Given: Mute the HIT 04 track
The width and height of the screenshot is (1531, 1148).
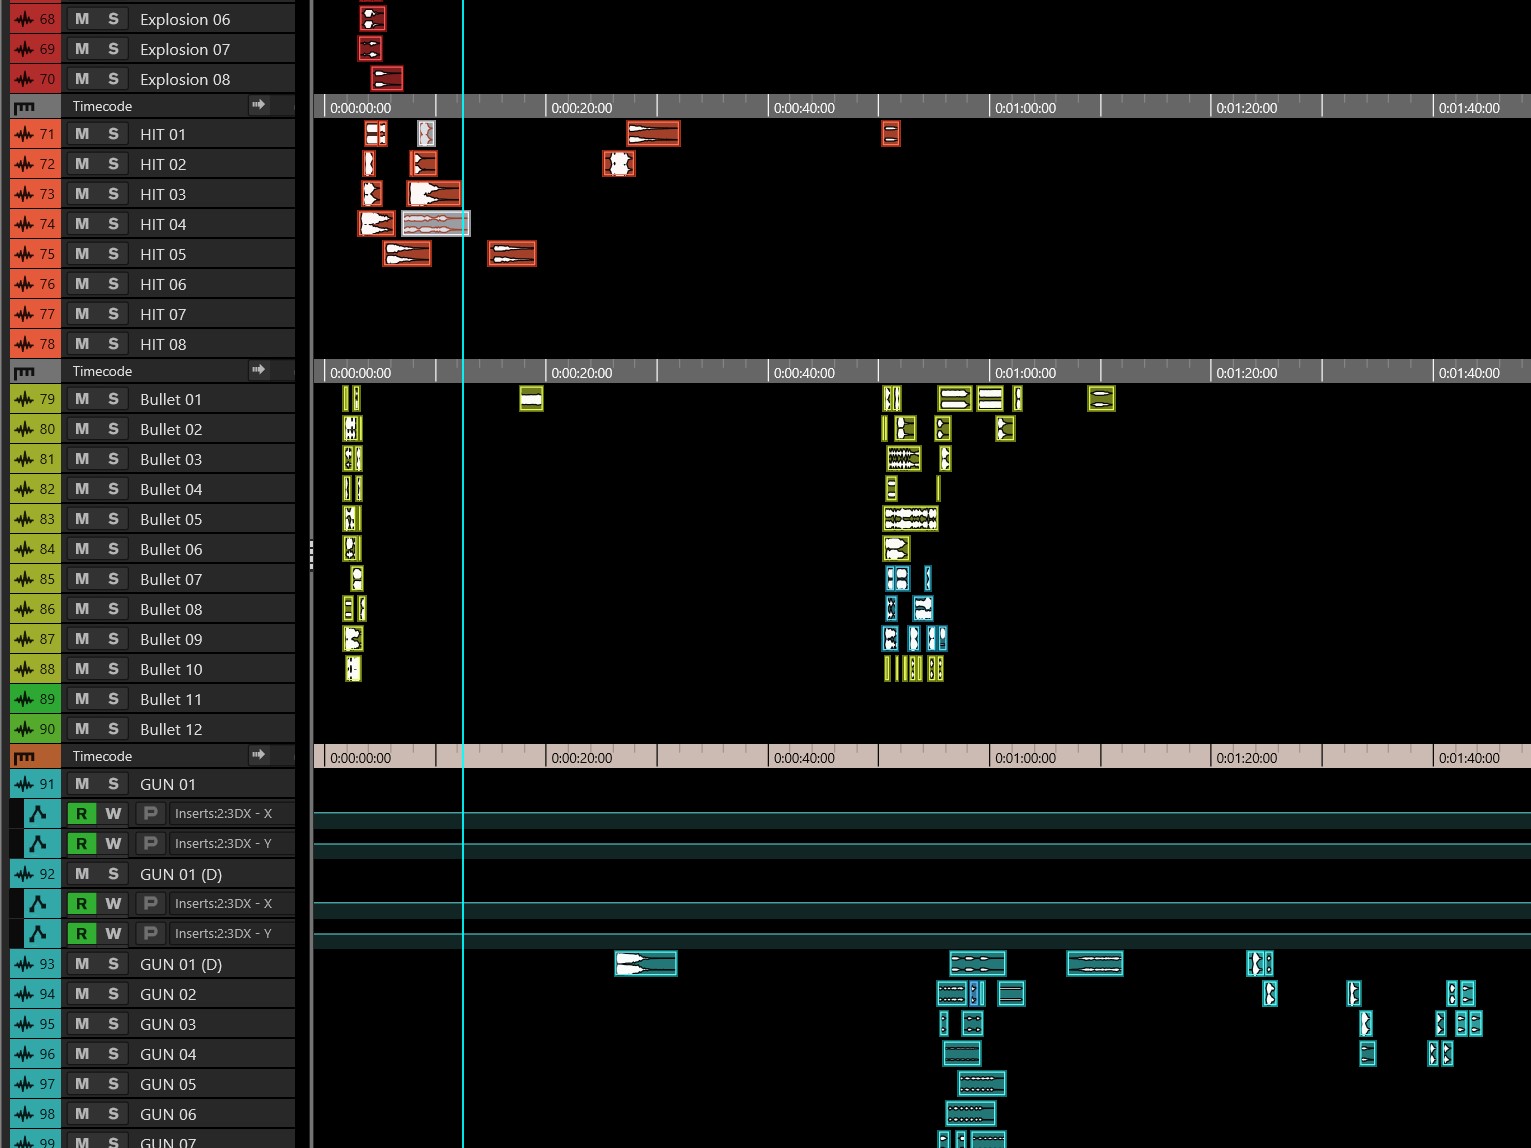Looking at the screenshot, I should click(x=82, y=224).
